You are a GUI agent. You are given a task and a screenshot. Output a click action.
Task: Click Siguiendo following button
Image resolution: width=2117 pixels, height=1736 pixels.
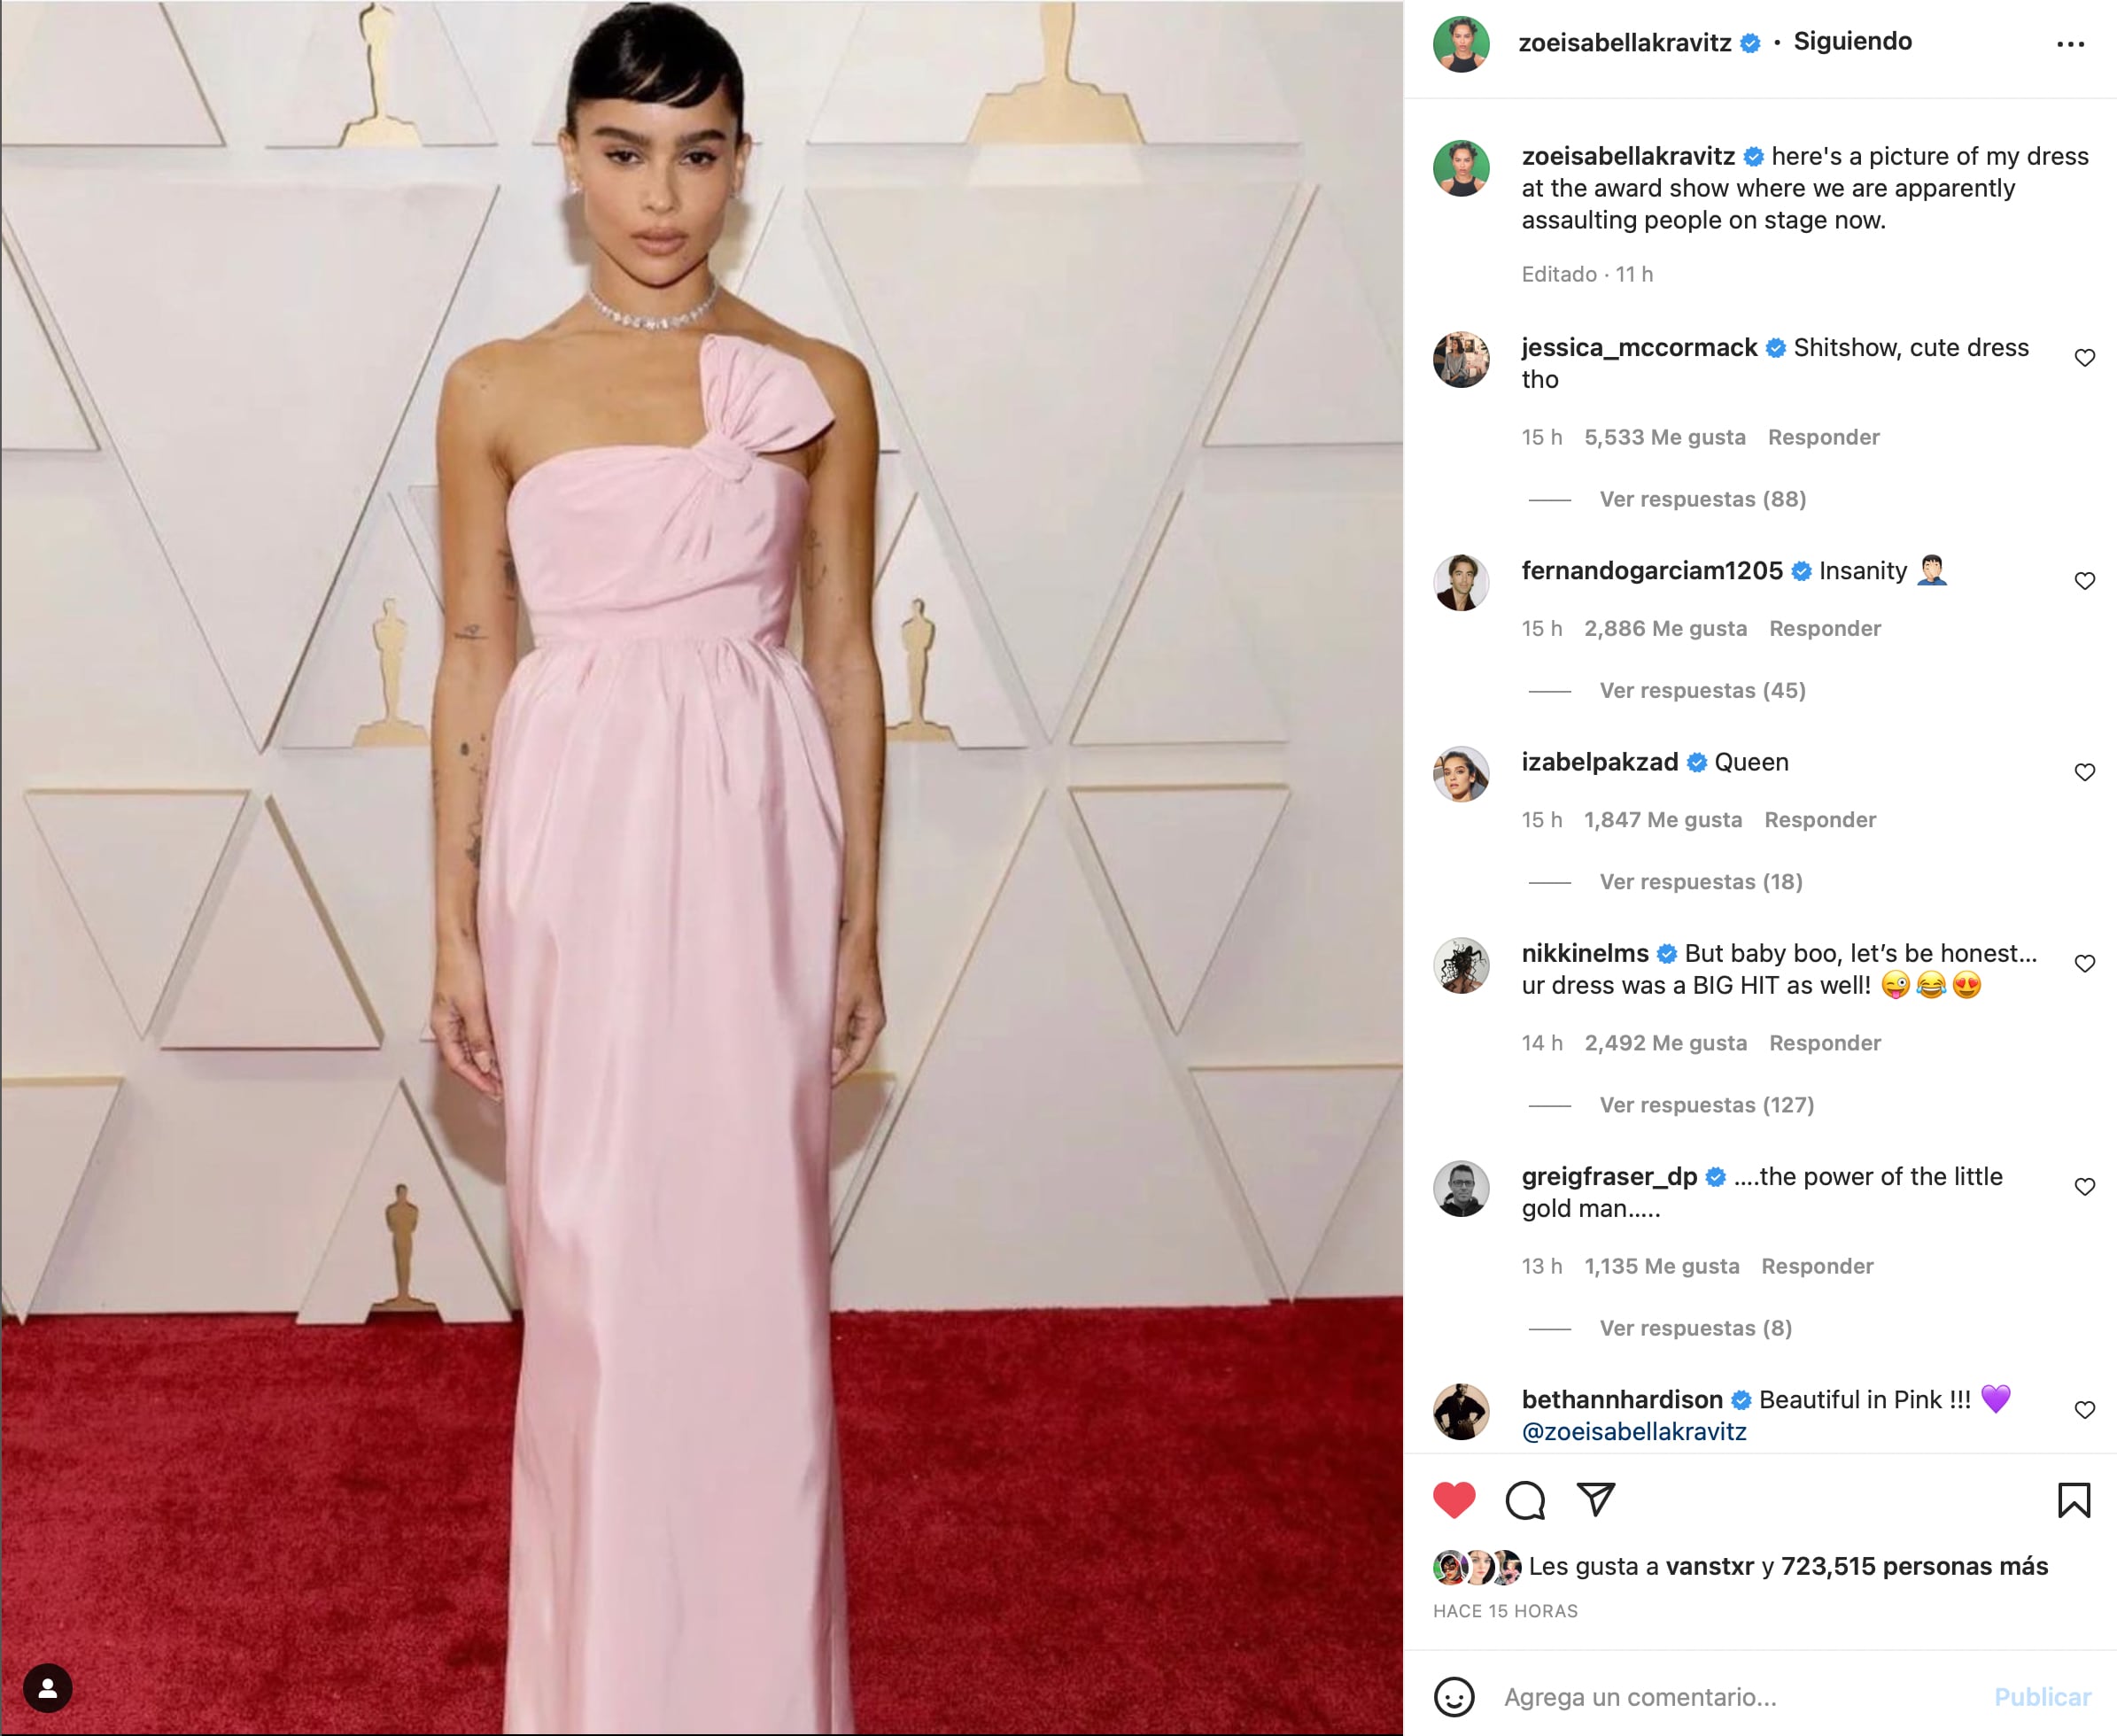pos(1852,41)
